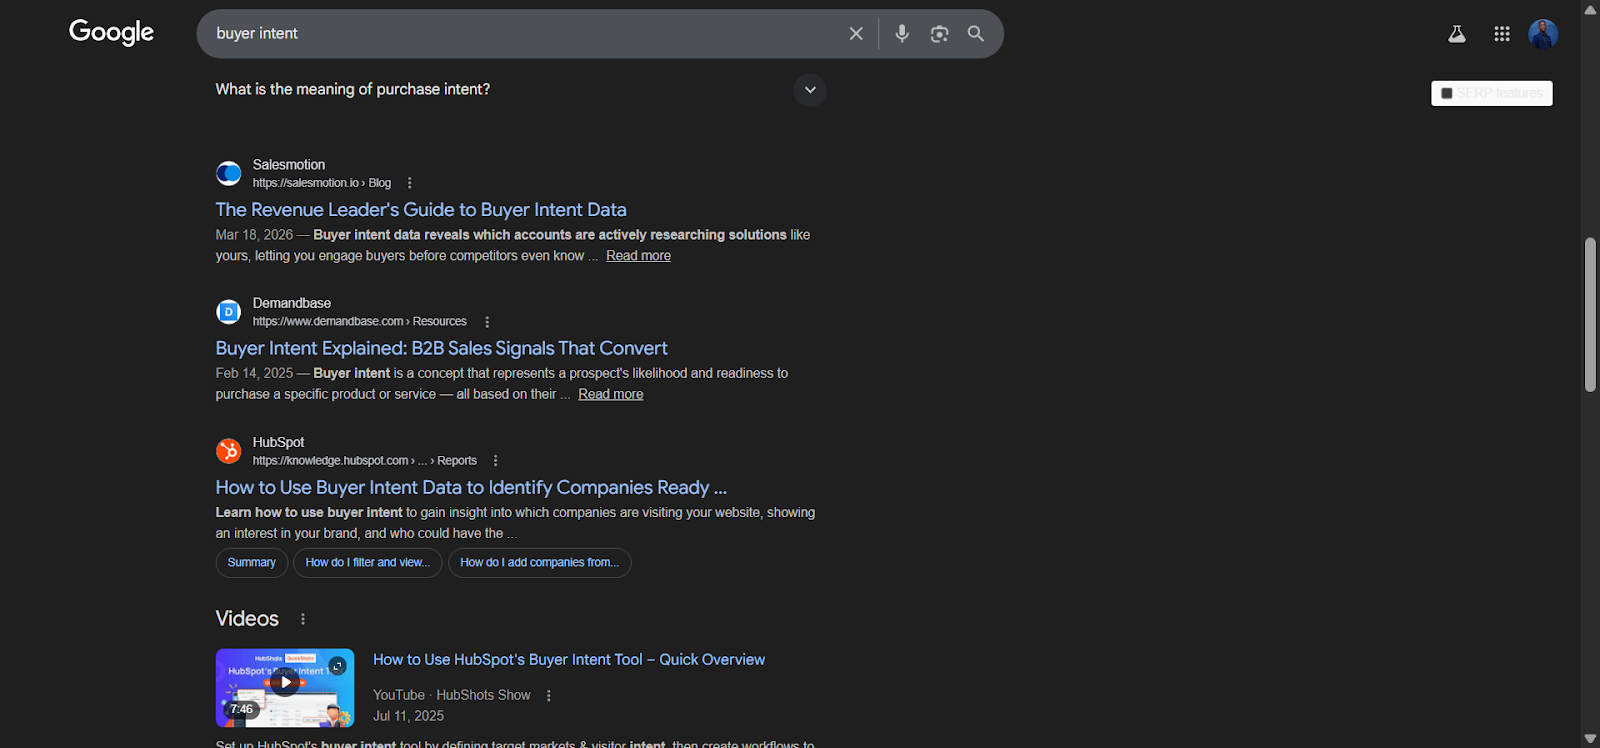
Task: Open 'How to Use Buyer Intent Data to Identify Companies' result
Action: 471,487
